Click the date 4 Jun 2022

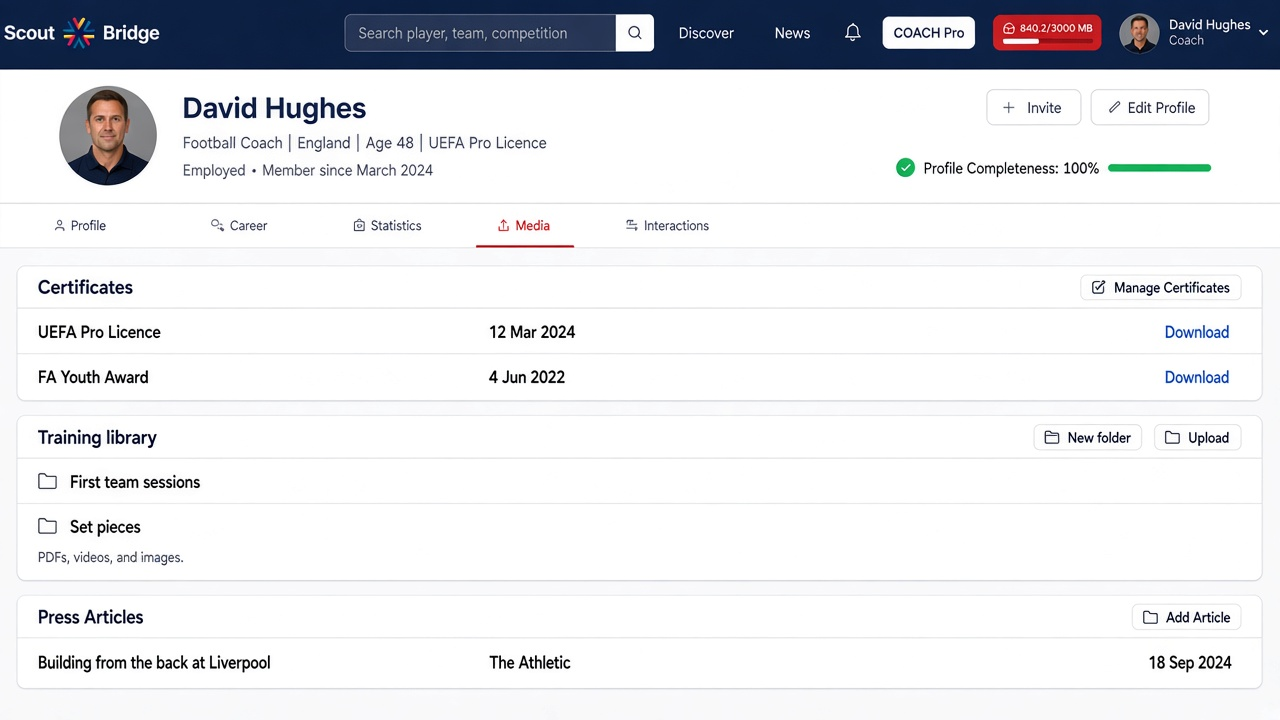click(527, 377)
